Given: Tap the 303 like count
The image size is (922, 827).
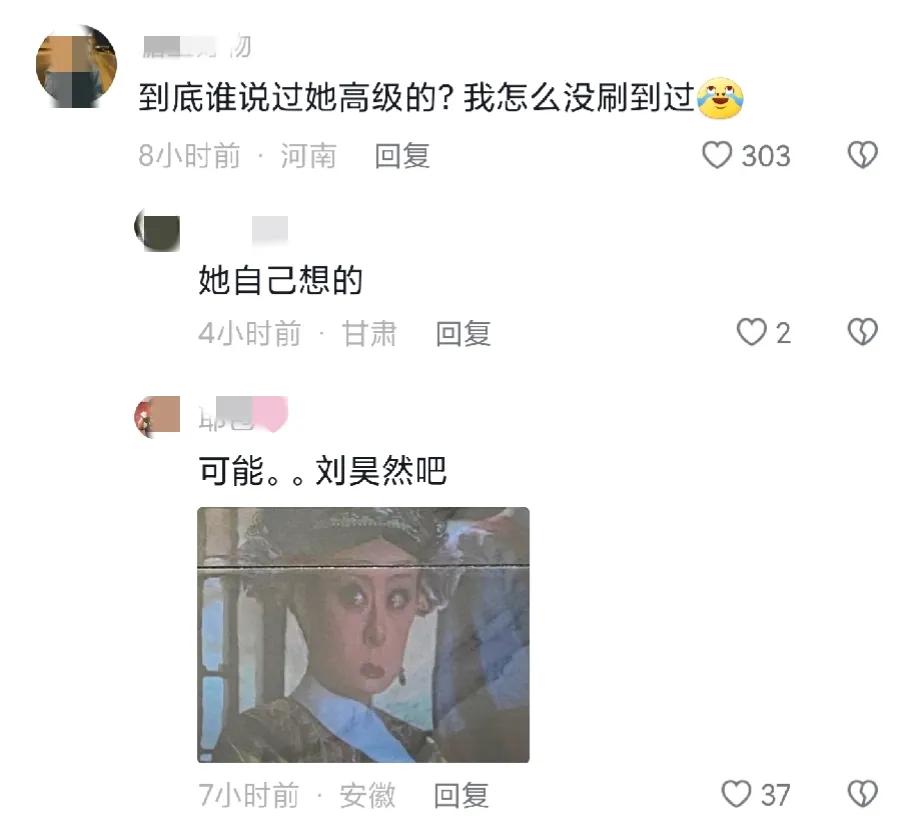Looking at the screenshot, I should pos(766,156).
